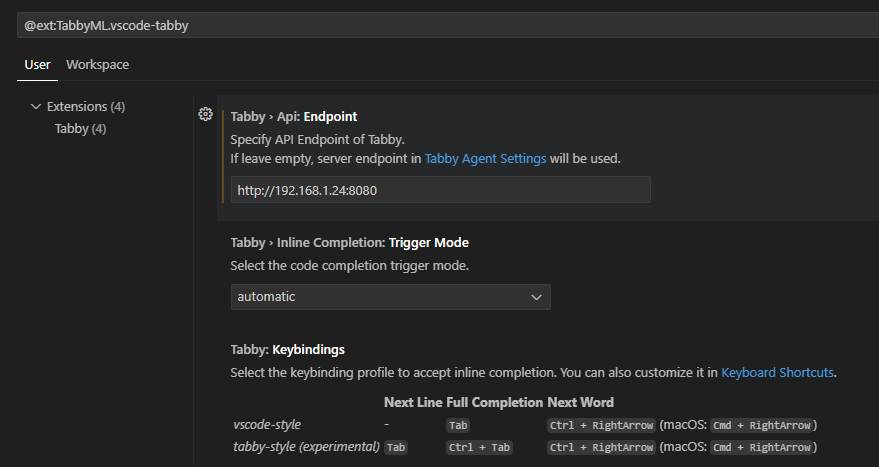Click Cmd + RightArrow badge in tabby-style row

pos(762,447)
